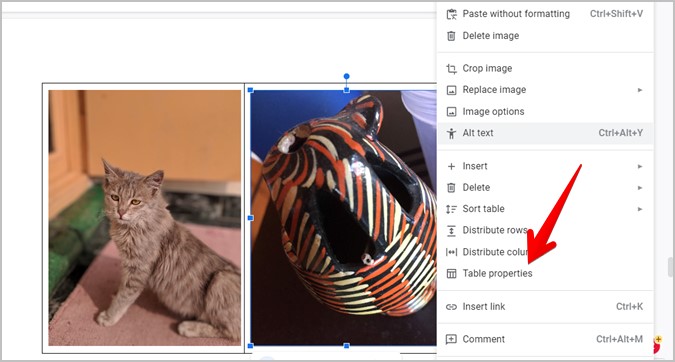Choose Crop image option

tap(545, 68)
